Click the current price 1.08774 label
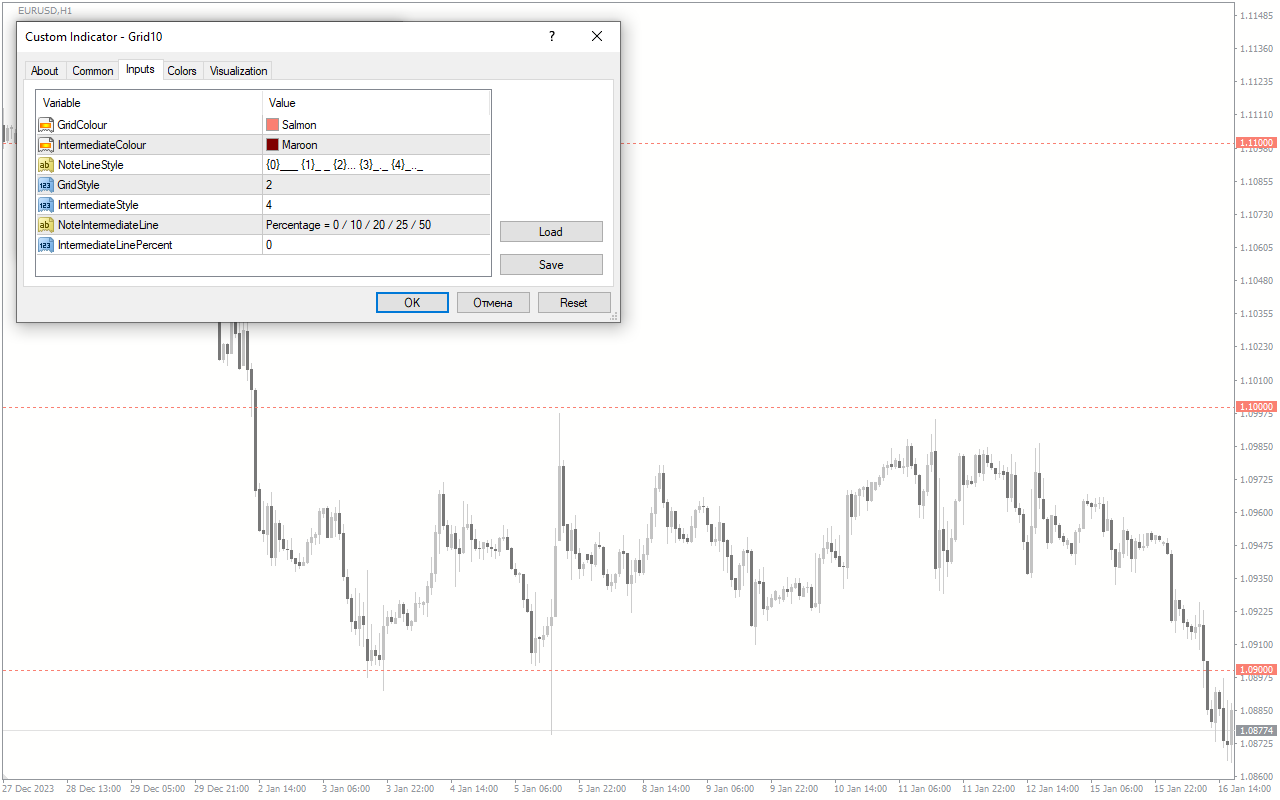Viewport: 1280px width, 800px height. [1256, 731]
